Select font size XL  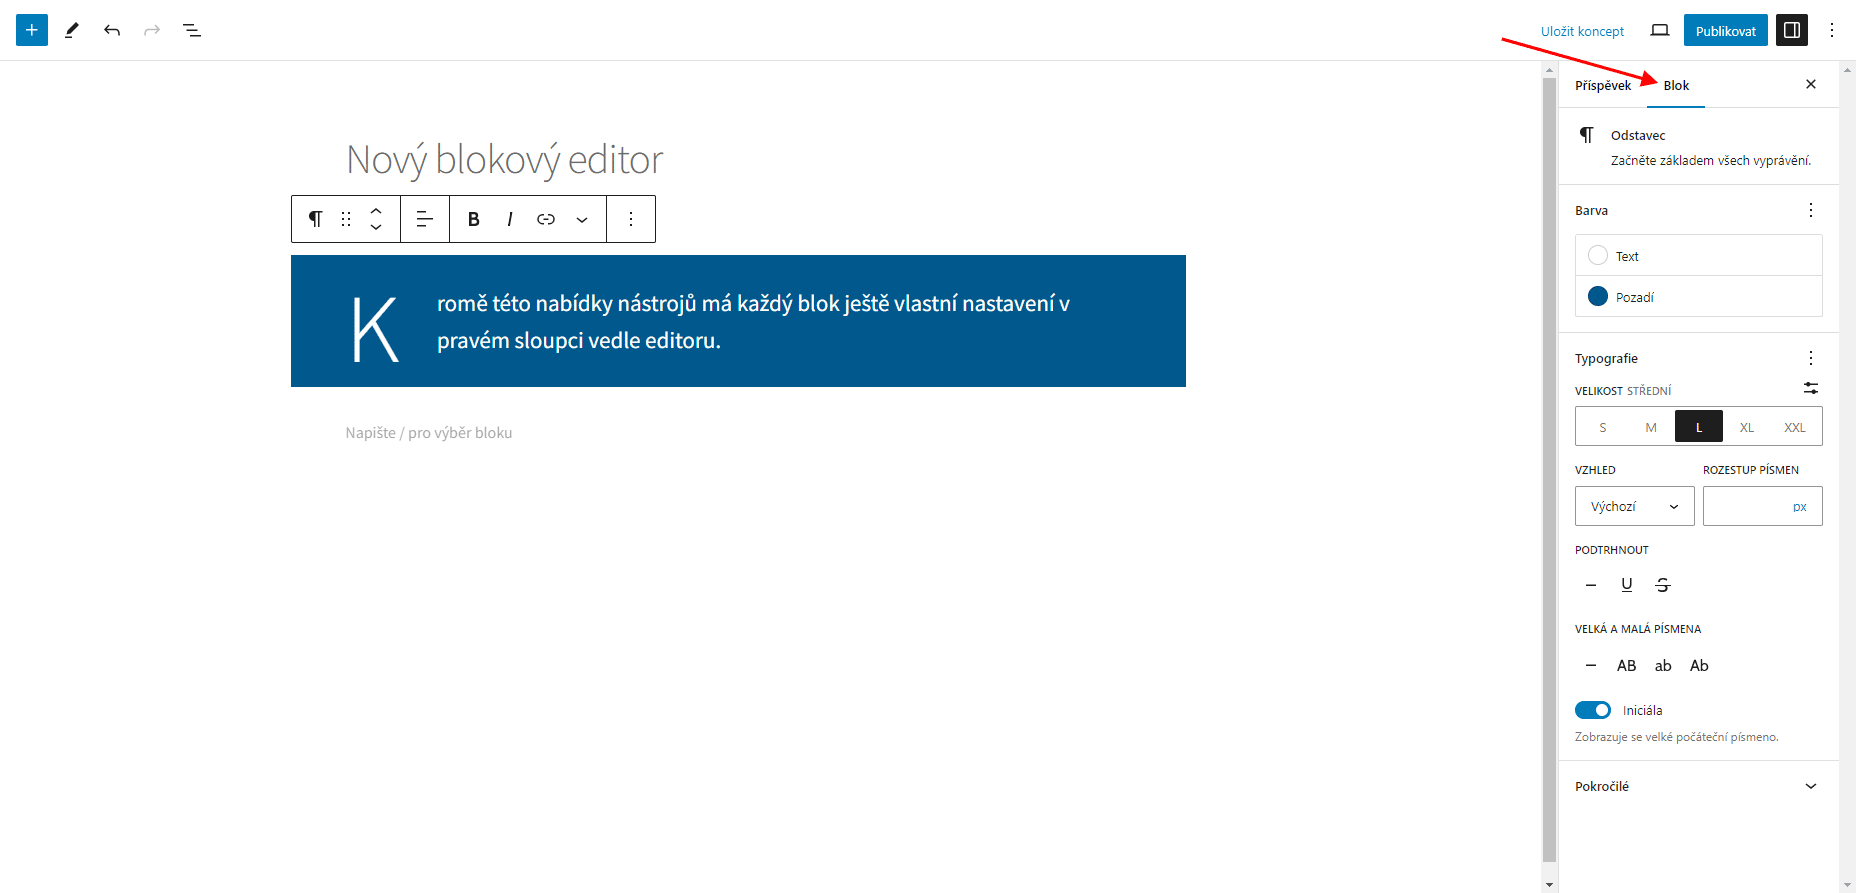pos(1747,427)
